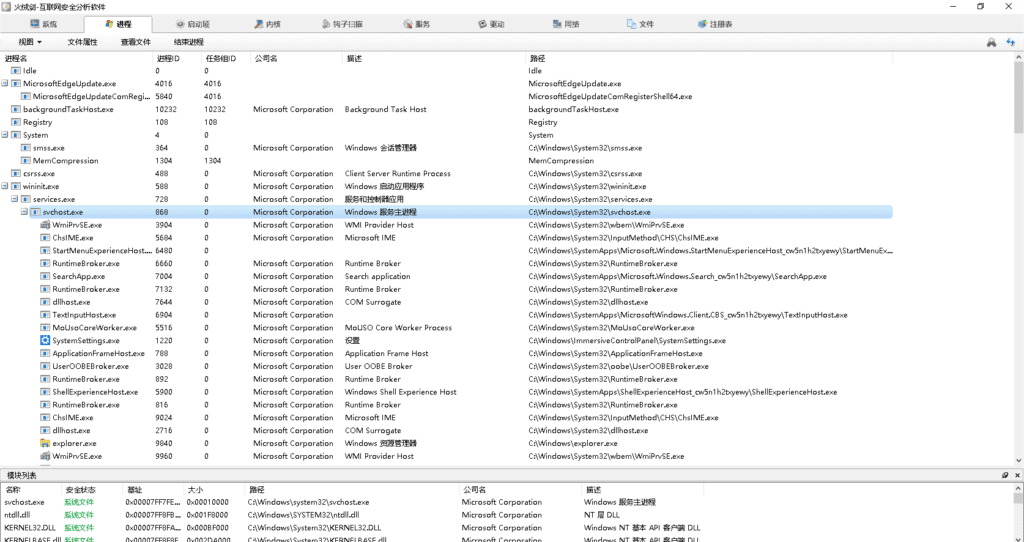Select RuntimeBroker.exe with PID 6660

pyautogui.click(x=446, y=263)
